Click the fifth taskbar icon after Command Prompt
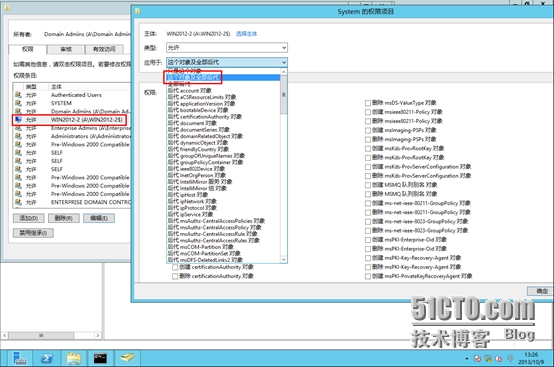 [x=127, y=358]
